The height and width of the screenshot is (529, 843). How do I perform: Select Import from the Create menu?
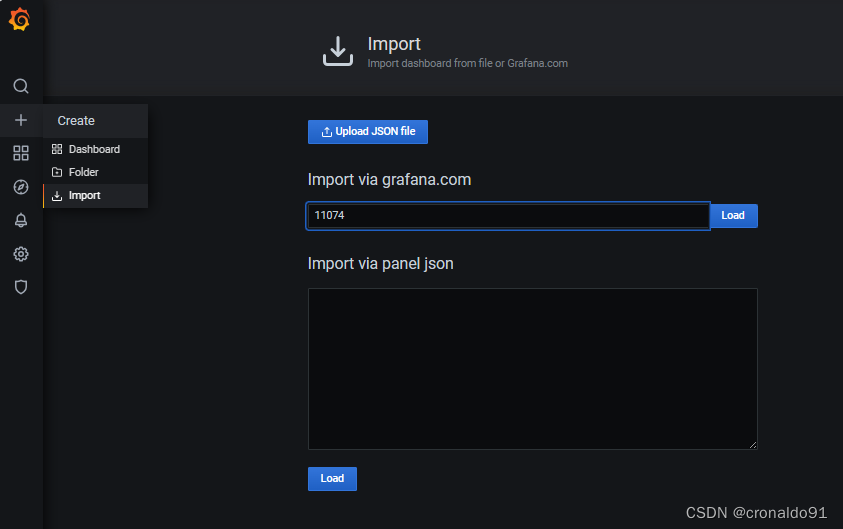pyautogui.click(x=95, y=196)
